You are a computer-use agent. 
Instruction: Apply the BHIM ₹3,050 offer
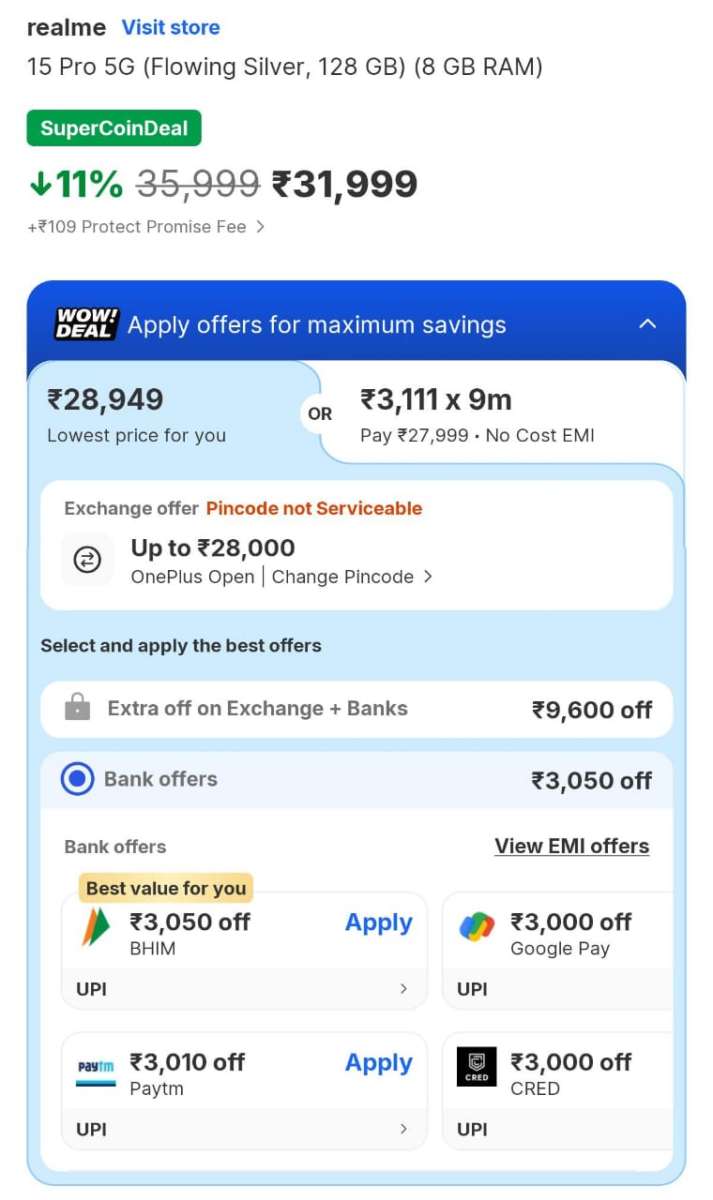click(x=378, y=923)
